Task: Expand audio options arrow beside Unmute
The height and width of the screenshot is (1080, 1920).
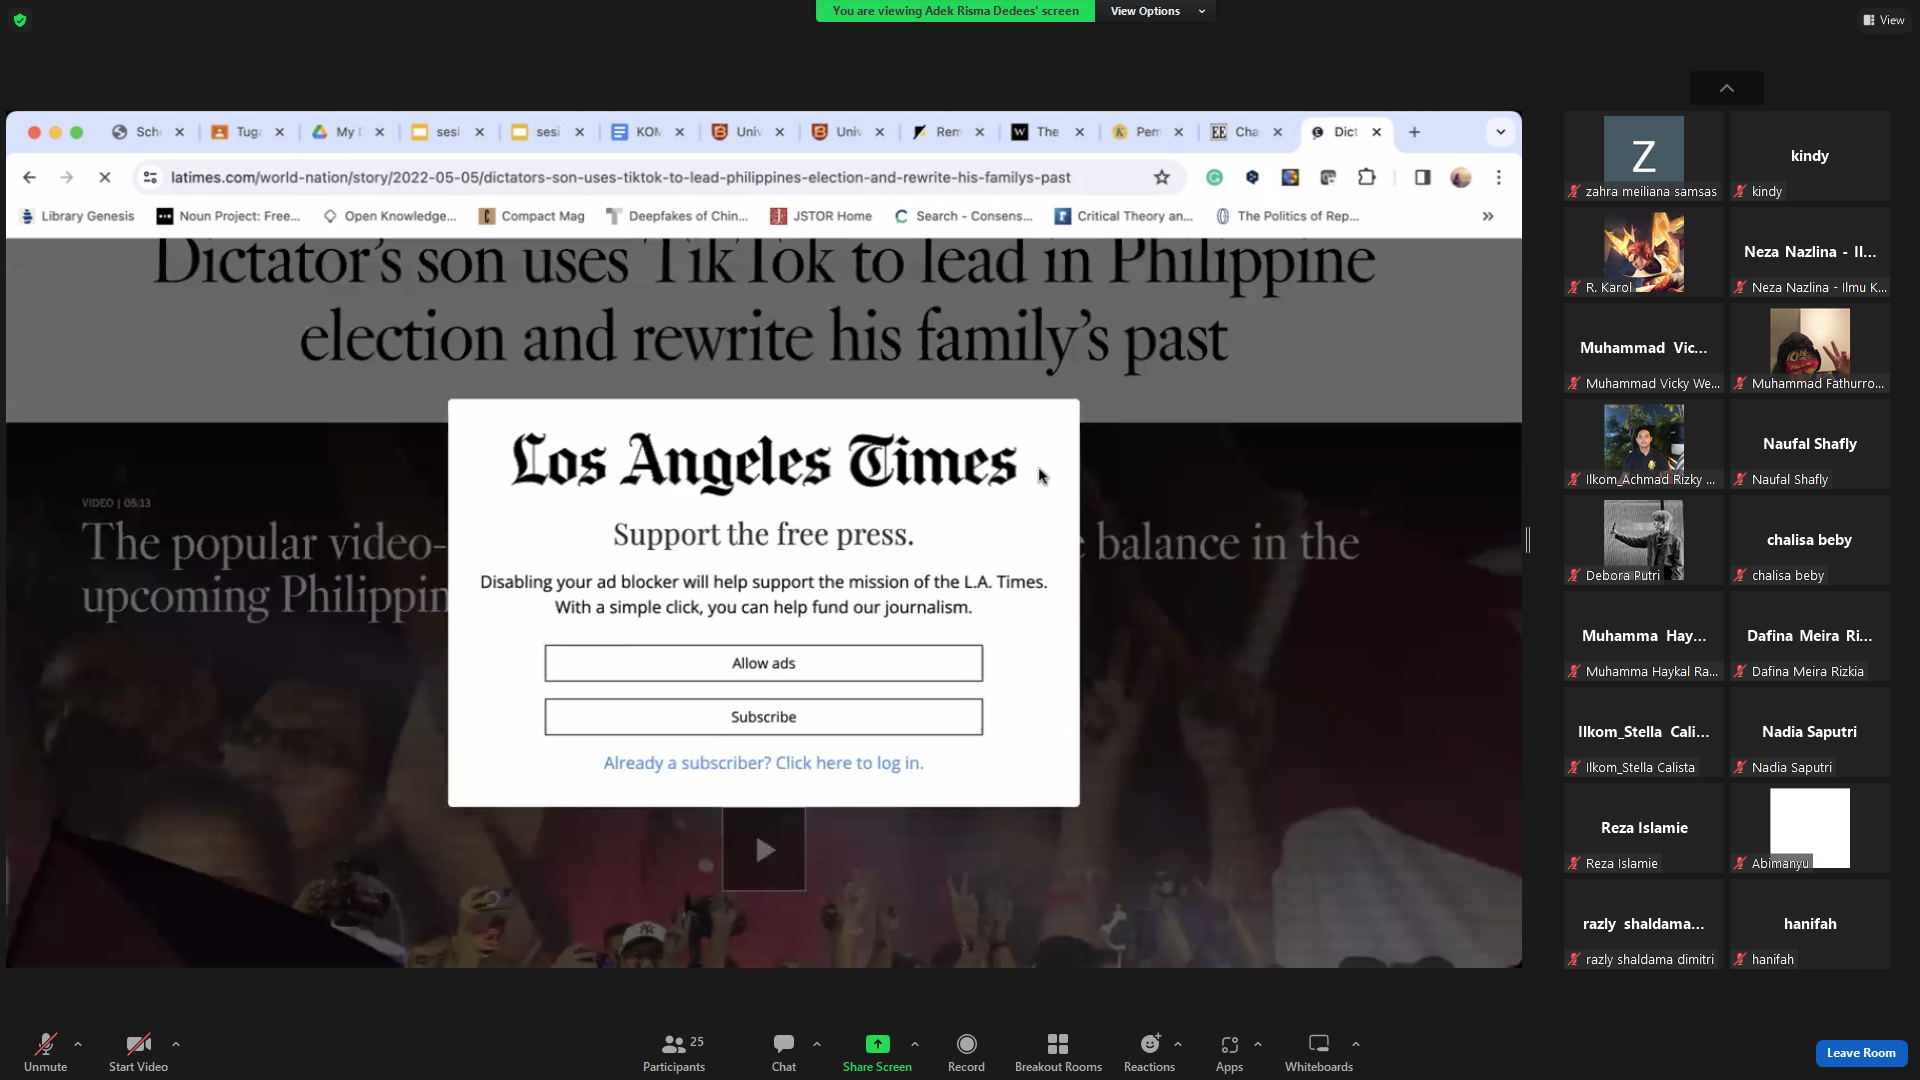Action: (x=78, y=1044)
